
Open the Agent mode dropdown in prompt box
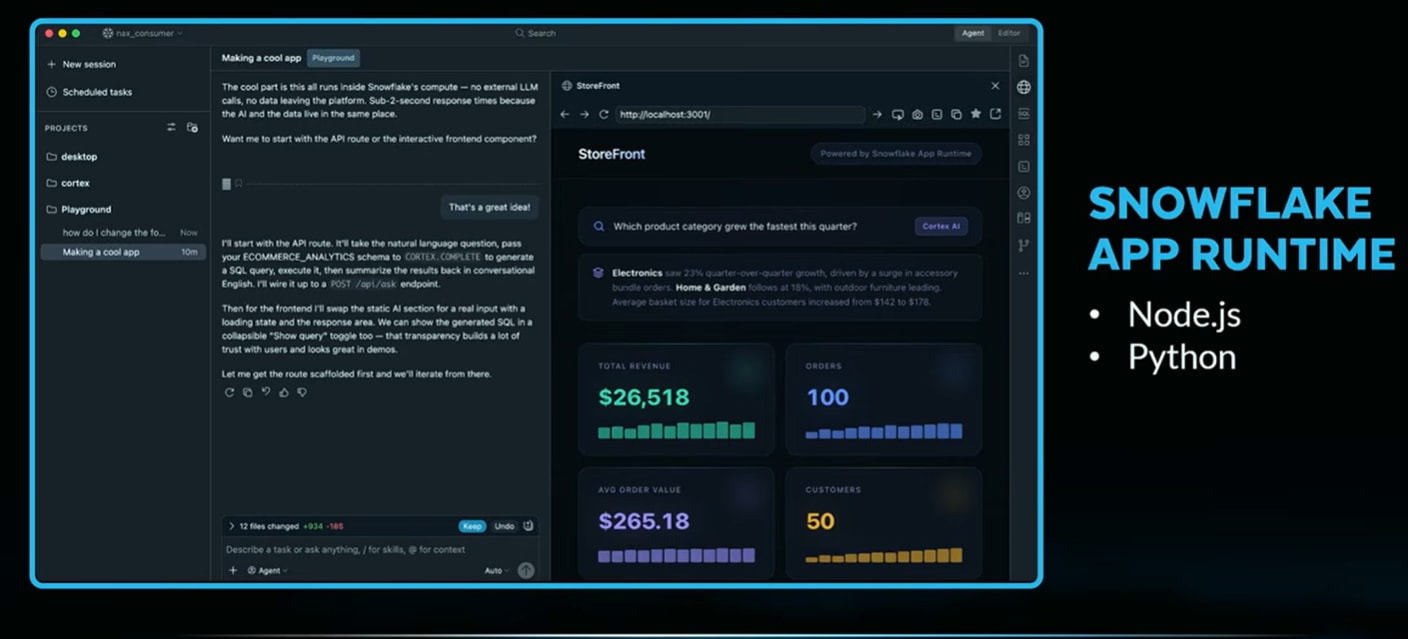(x=267, y=570)
